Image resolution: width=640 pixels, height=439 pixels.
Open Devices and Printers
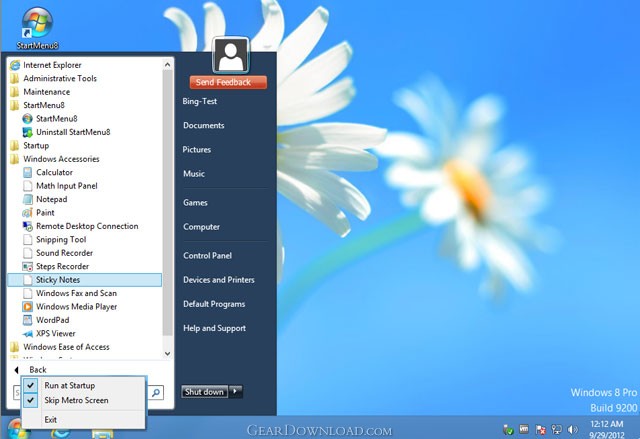(219, 280)
